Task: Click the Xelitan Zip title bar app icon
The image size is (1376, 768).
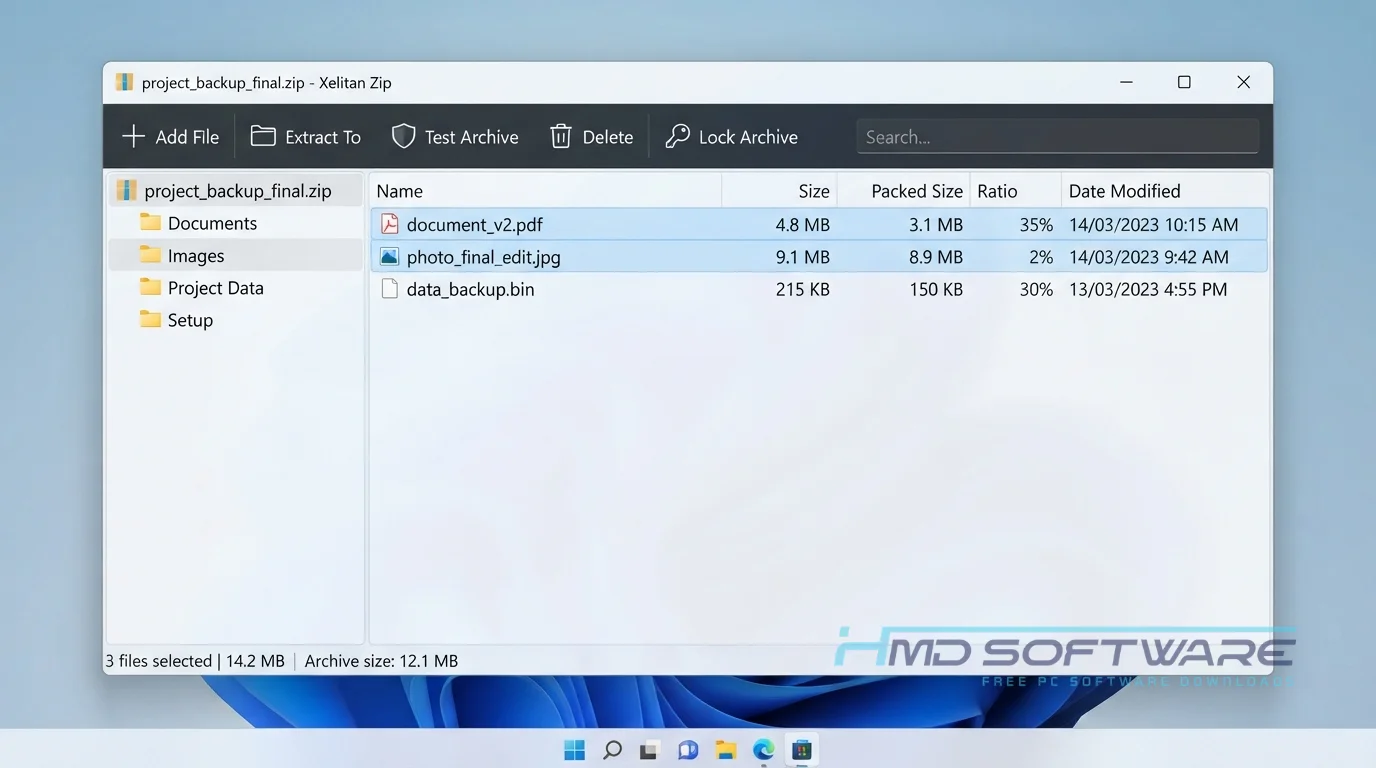Action: point(124,82)
